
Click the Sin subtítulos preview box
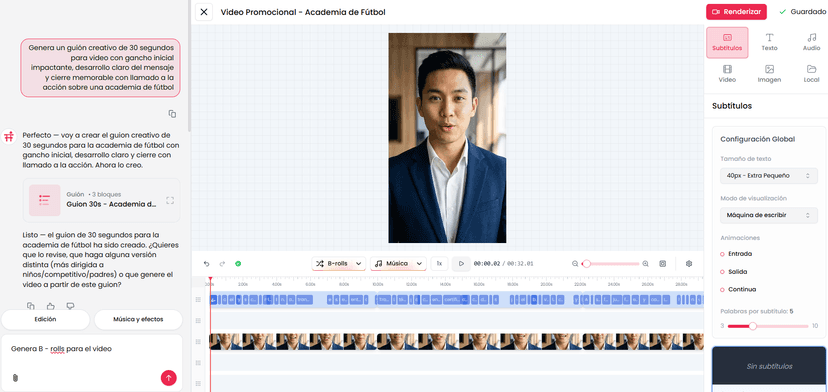click(x=769, y=366)
